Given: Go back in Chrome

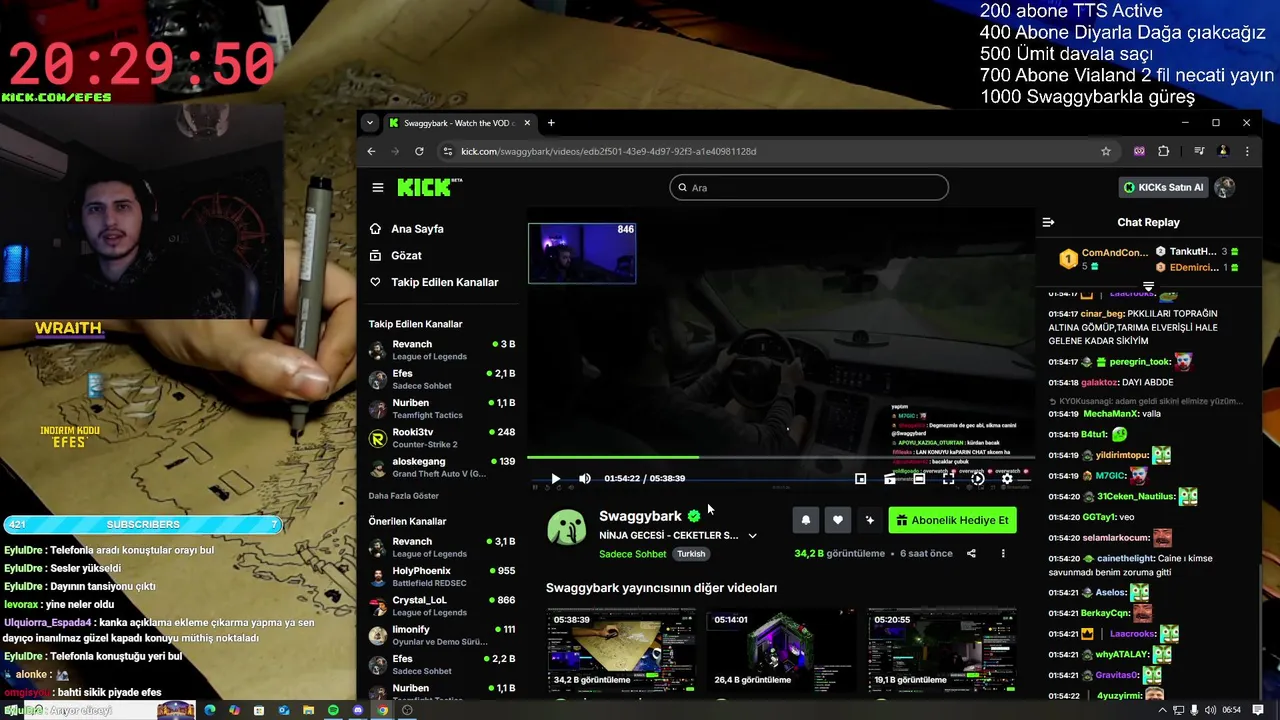Looking at the screenshot, I should pyautogui.click(x=371, y=151).
